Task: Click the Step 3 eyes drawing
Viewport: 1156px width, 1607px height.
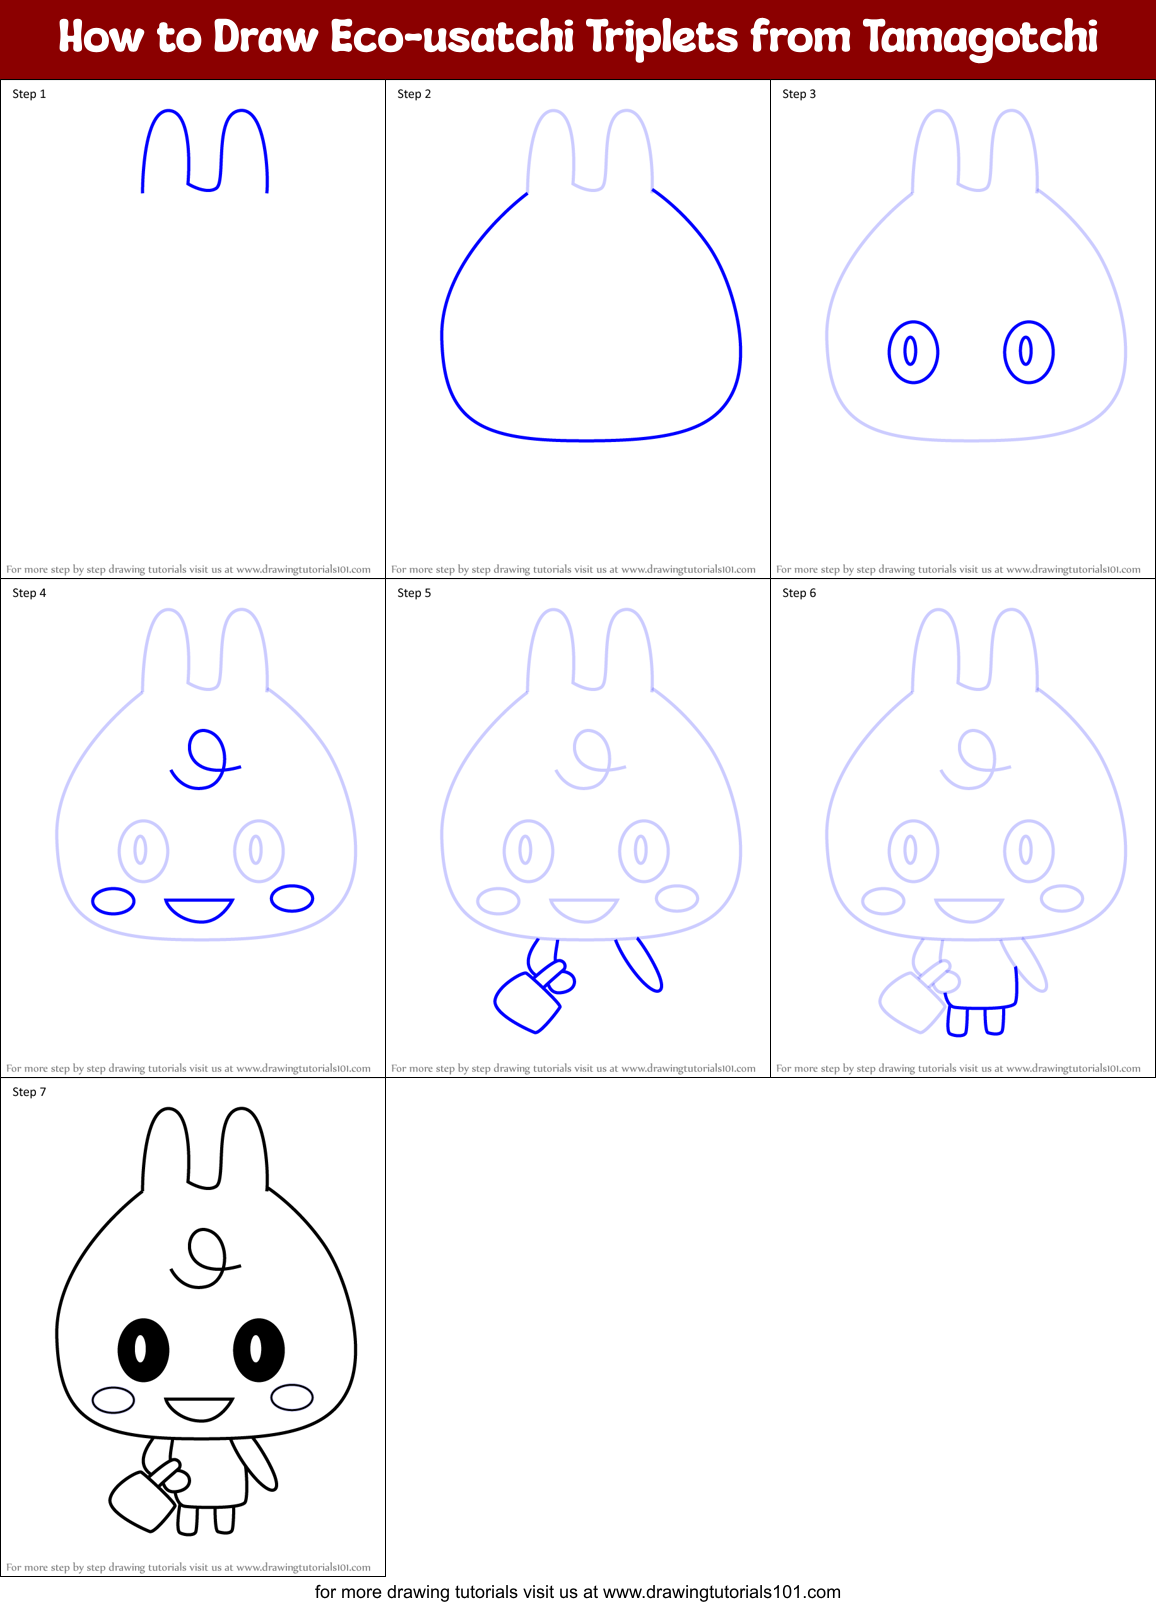Action: point(971,352)
